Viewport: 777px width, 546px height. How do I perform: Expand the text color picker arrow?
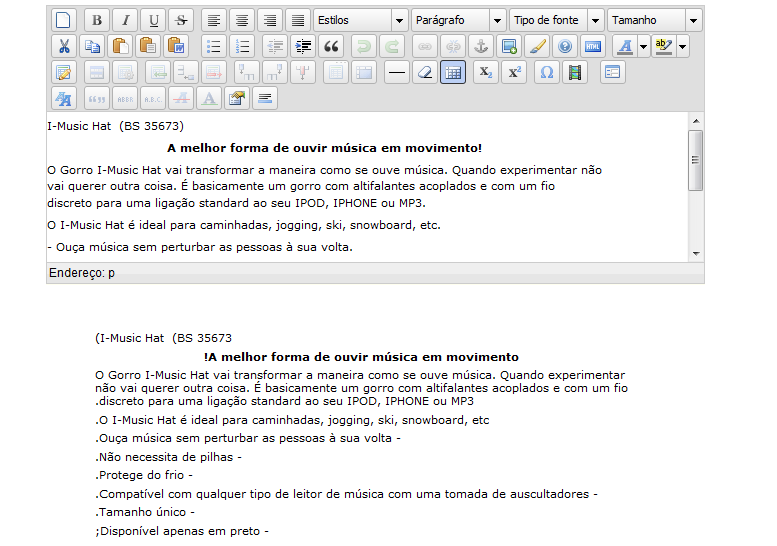(644, 47)
